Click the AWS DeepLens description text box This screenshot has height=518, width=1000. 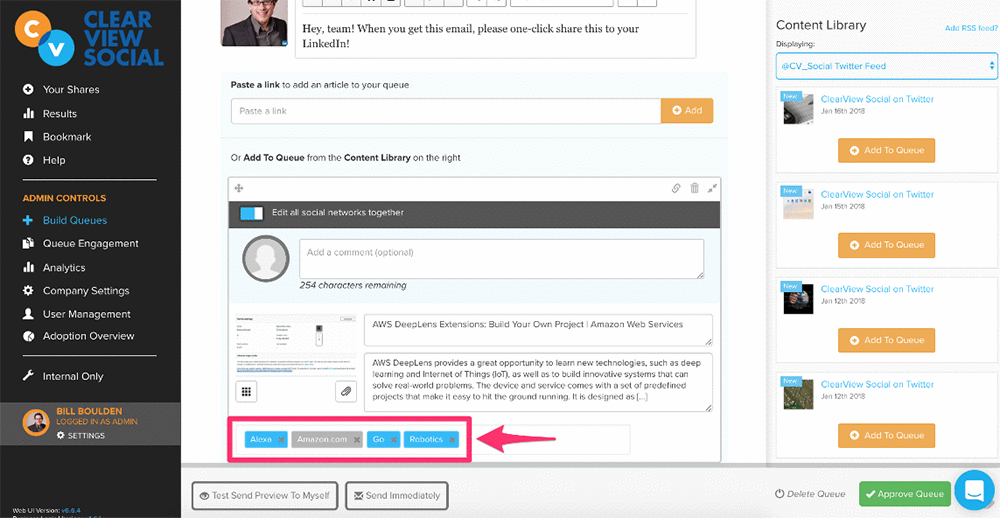pos(538,381)
